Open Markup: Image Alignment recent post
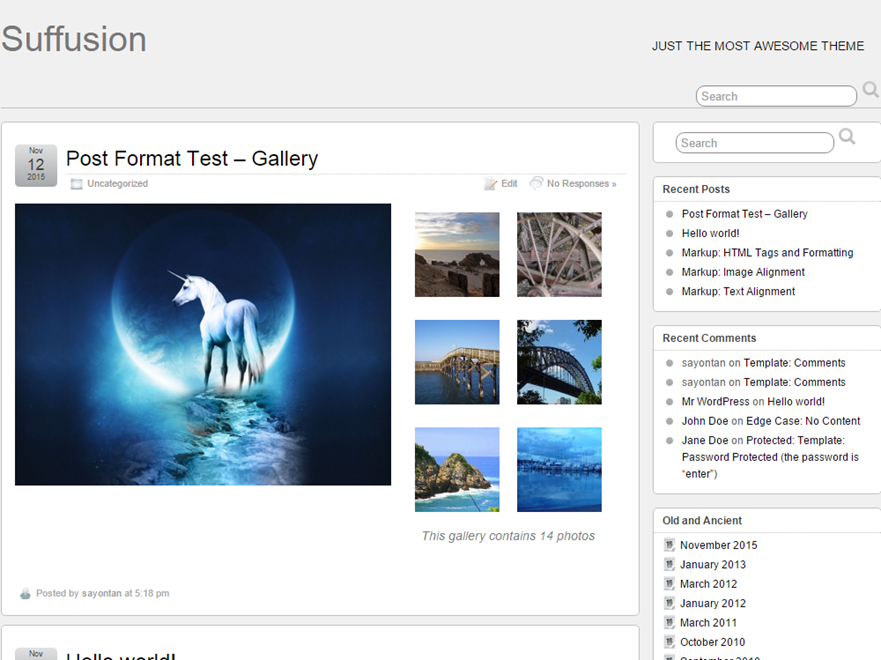Screen dimensions: 881x660 pos(743,272)
